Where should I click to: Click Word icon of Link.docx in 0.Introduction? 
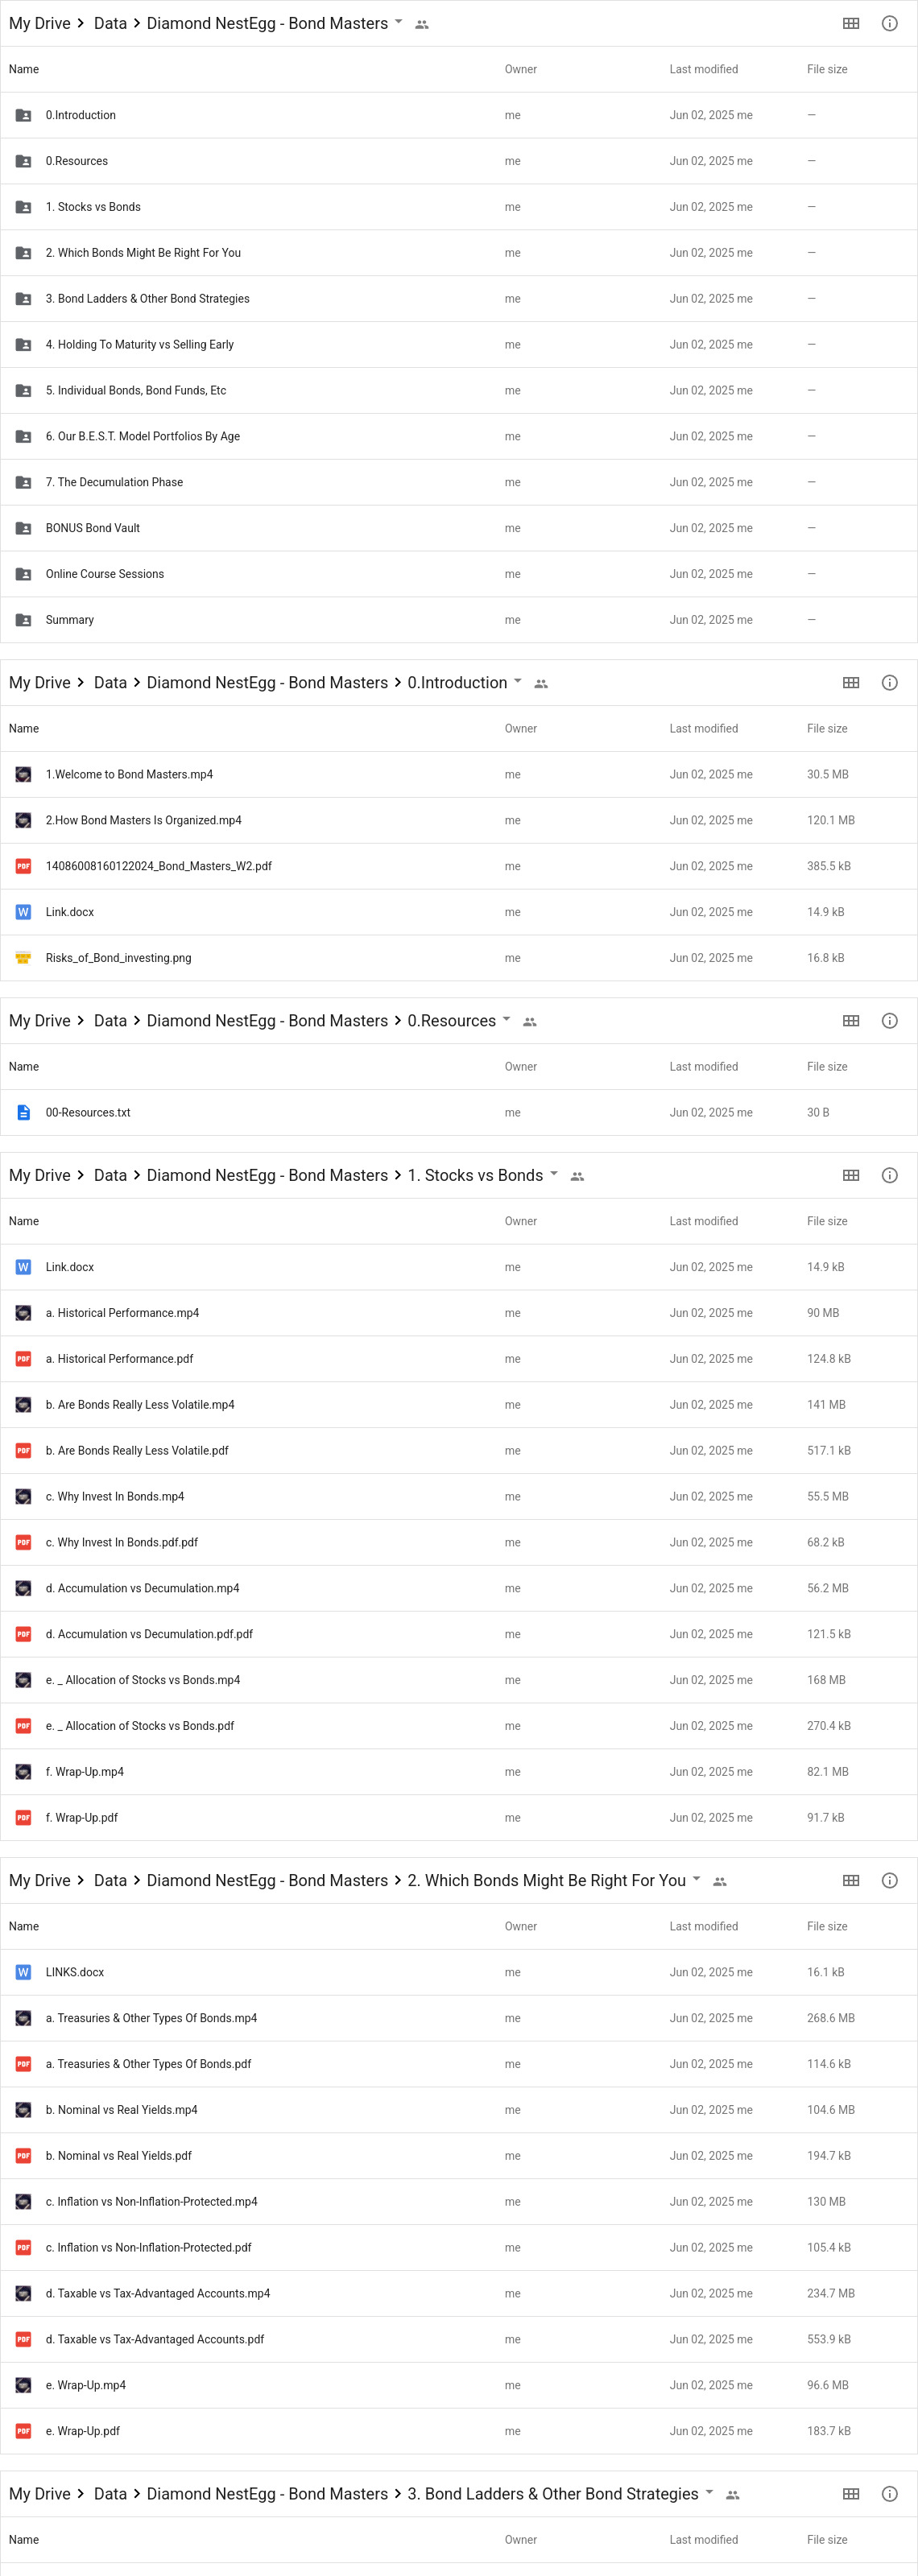(23, 912)
